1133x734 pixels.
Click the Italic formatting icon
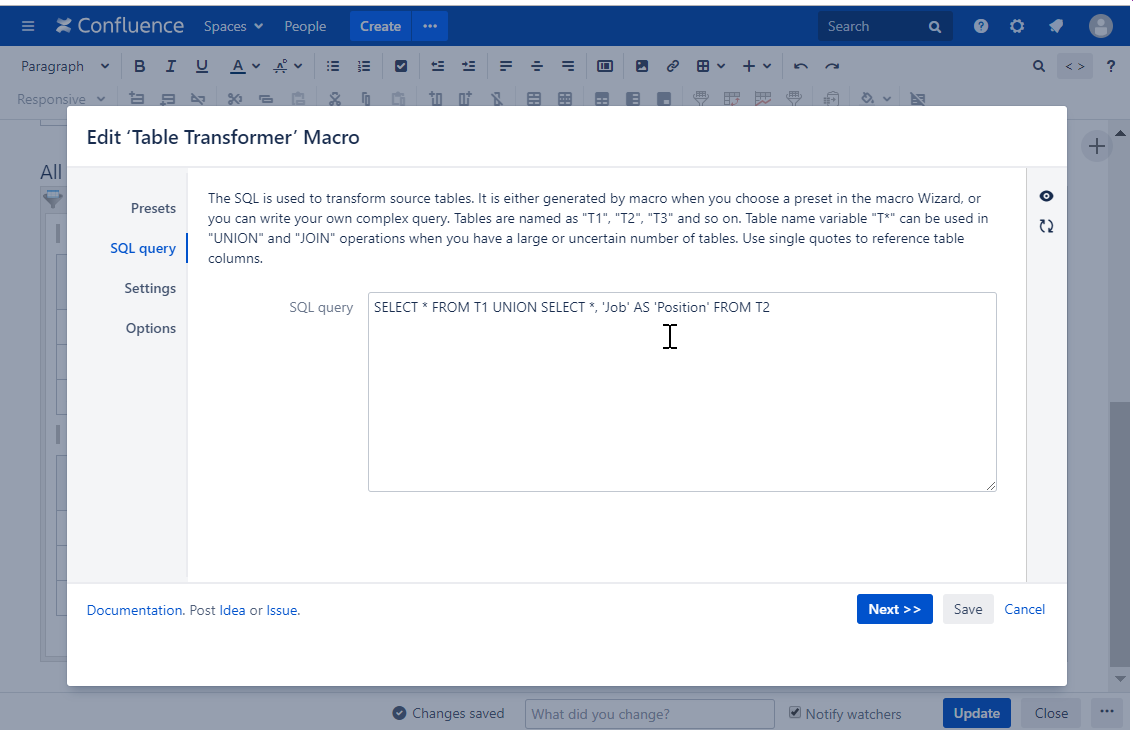[171, 66]
